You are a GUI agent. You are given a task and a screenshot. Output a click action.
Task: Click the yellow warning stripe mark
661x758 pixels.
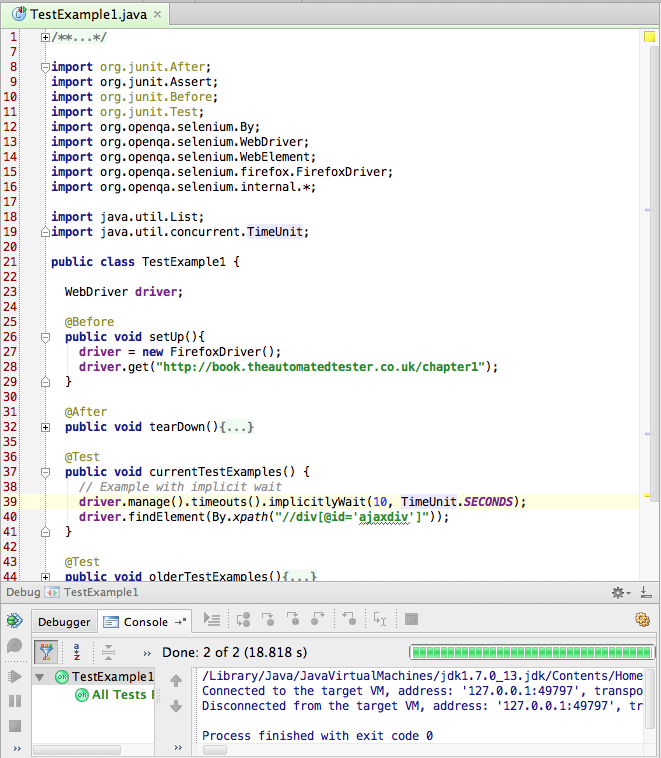click(647, 495)
